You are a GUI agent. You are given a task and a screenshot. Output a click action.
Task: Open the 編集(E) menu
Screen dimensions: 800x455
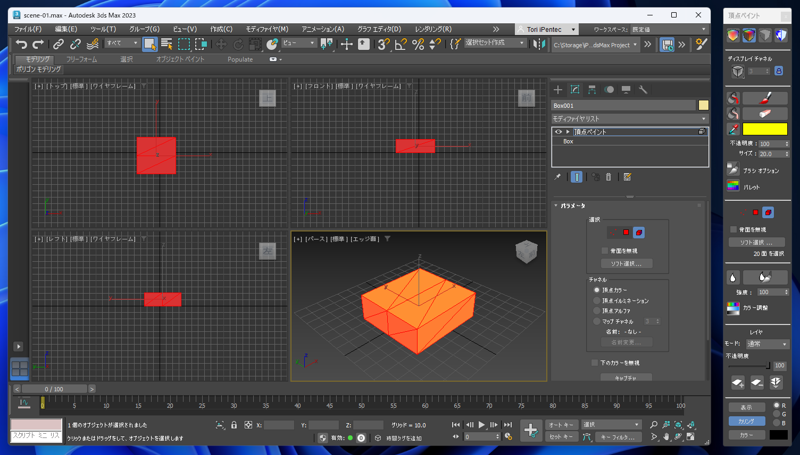click(x=66, y=29)
